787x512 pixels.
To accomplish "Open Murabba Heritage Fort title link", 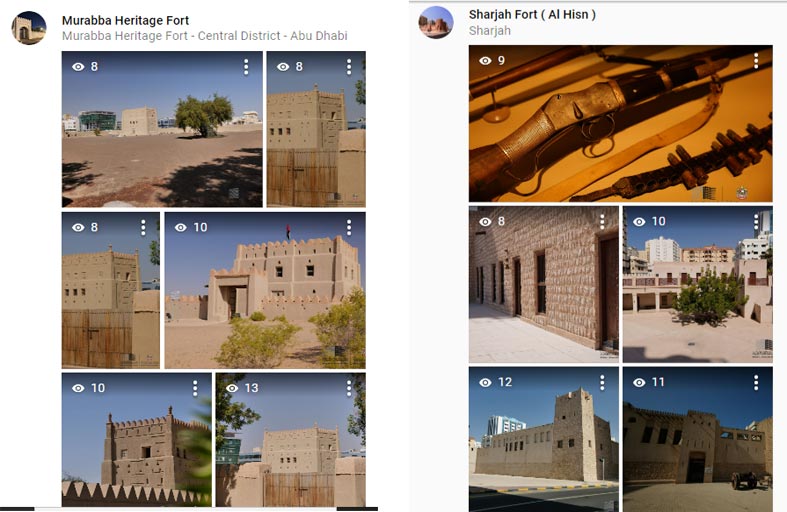I will [x=125, y=21].
